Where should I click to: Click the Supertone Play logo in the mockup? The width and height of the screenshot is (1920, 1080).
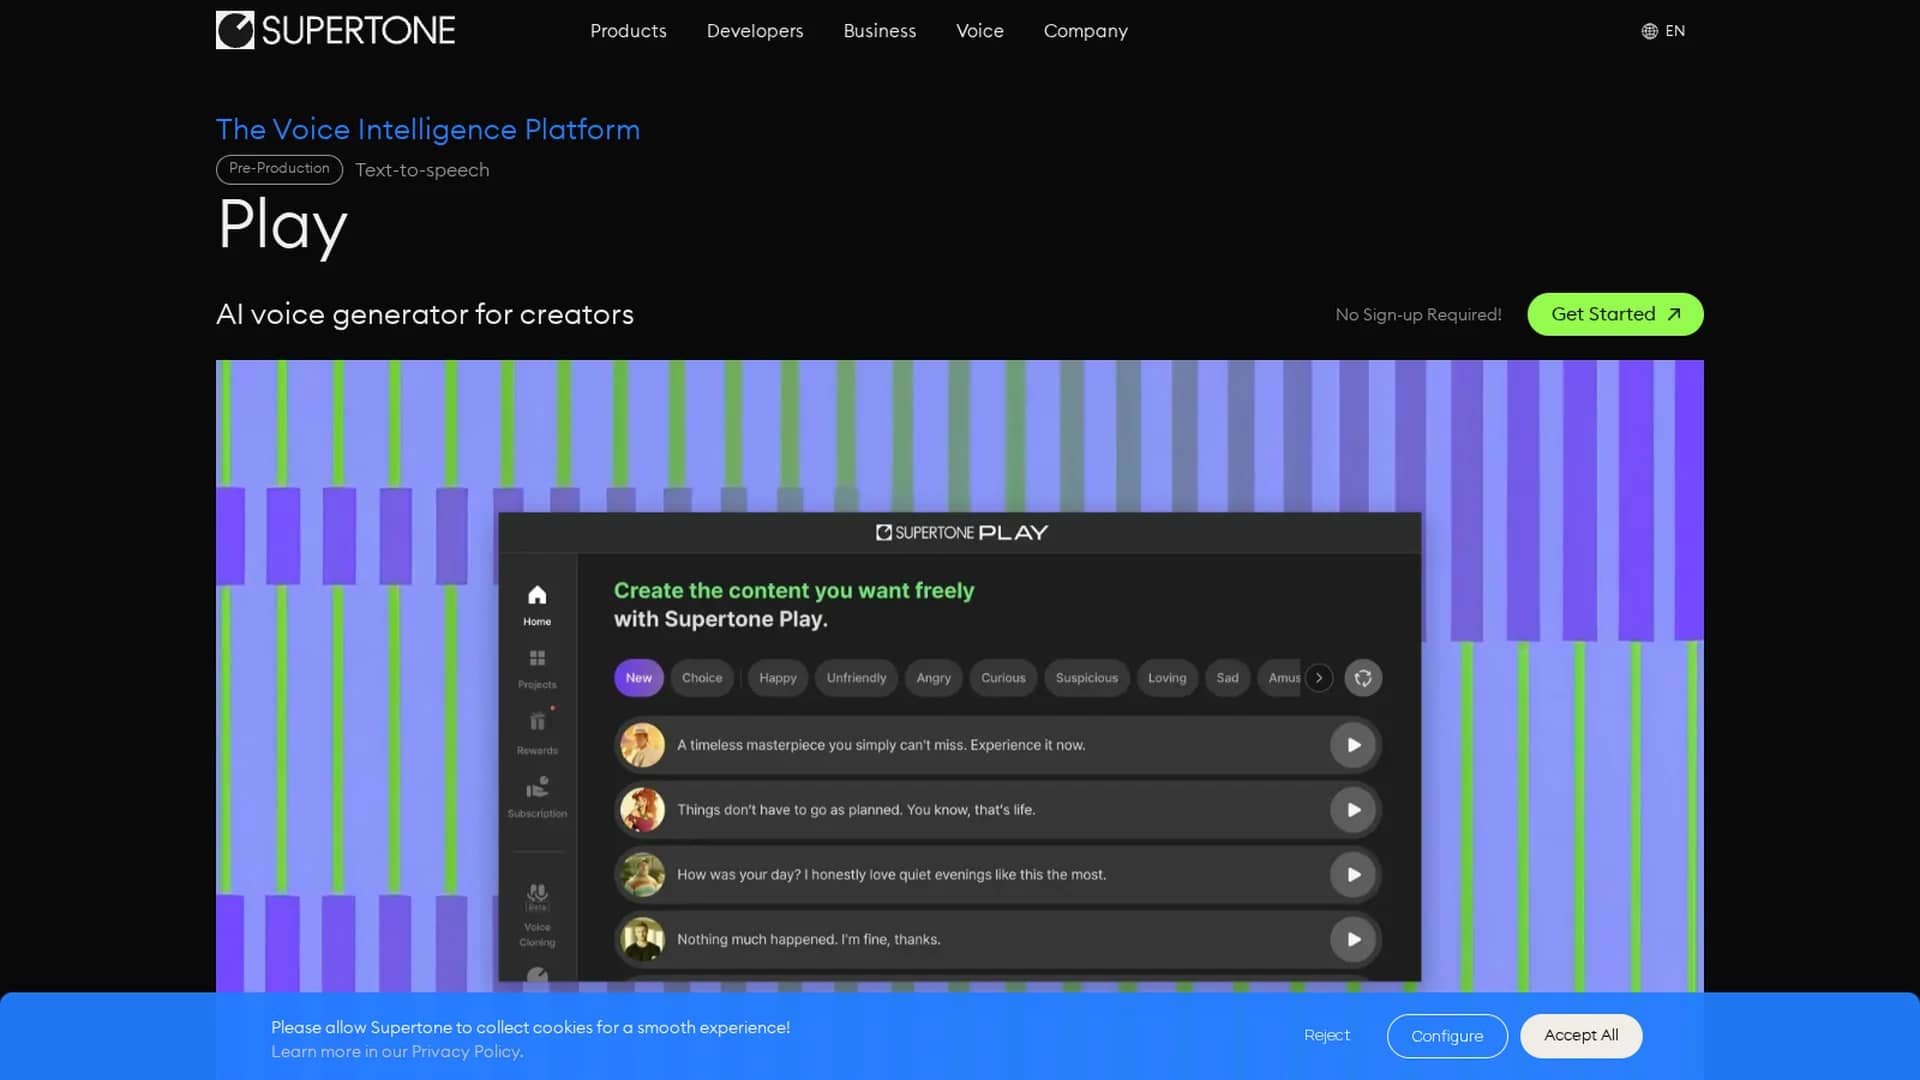pyautogui.click(x=961, y=533)
